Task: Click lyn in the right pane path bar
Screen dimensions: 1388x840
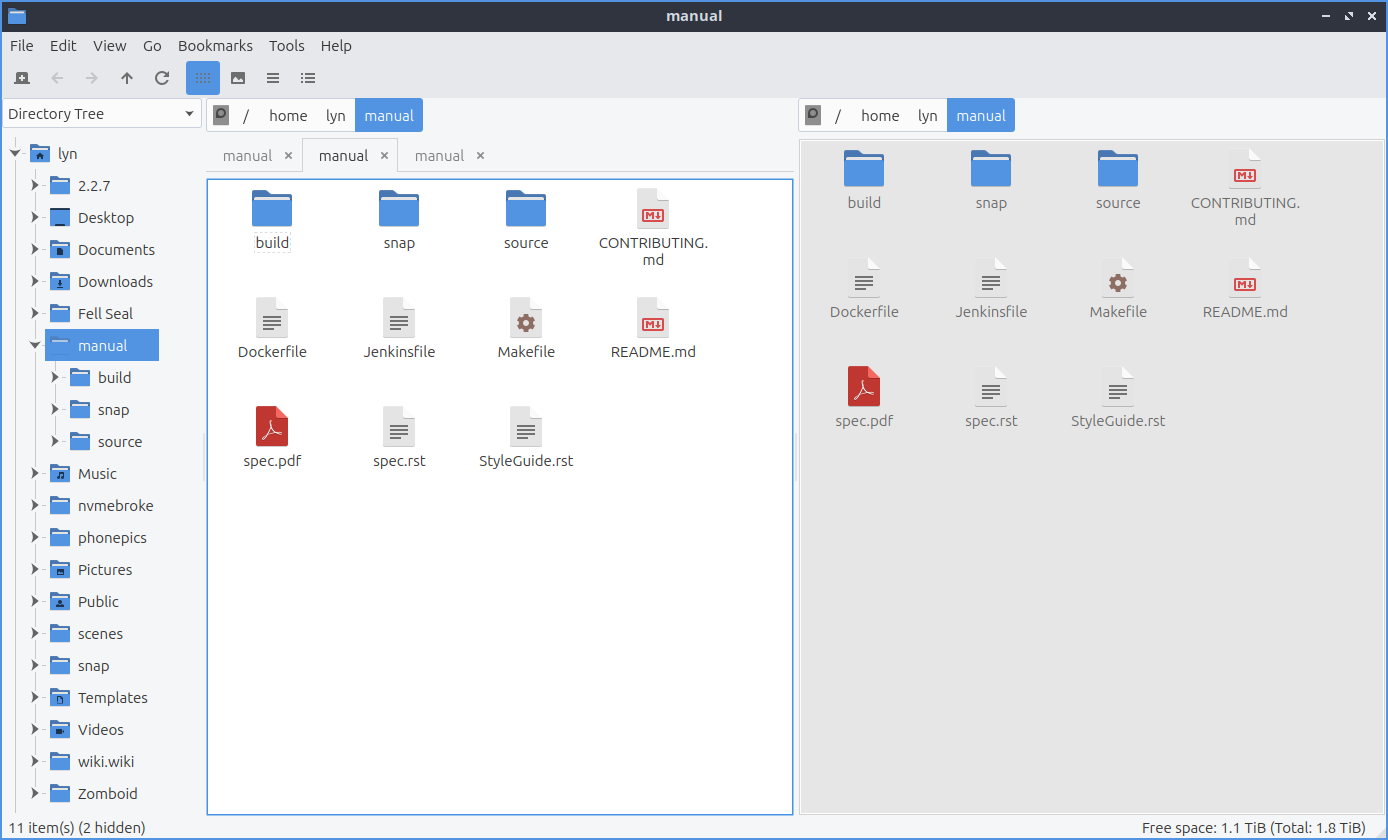Action: coord(927,116)
